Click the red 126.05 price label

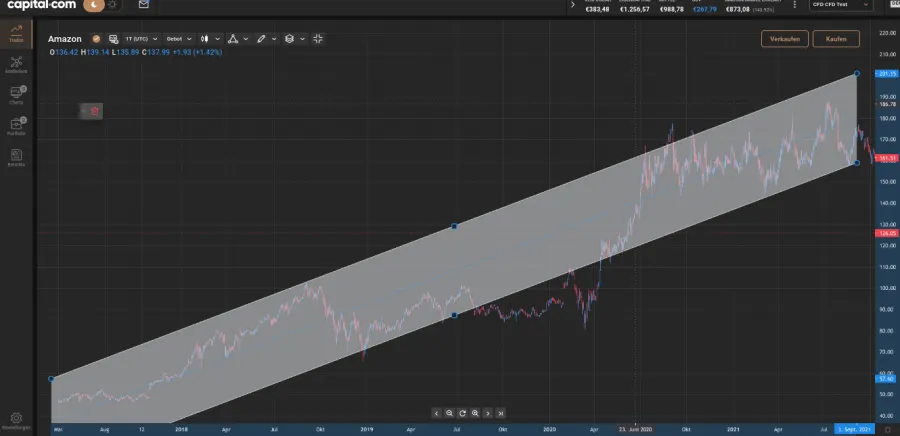coord(887,233)
